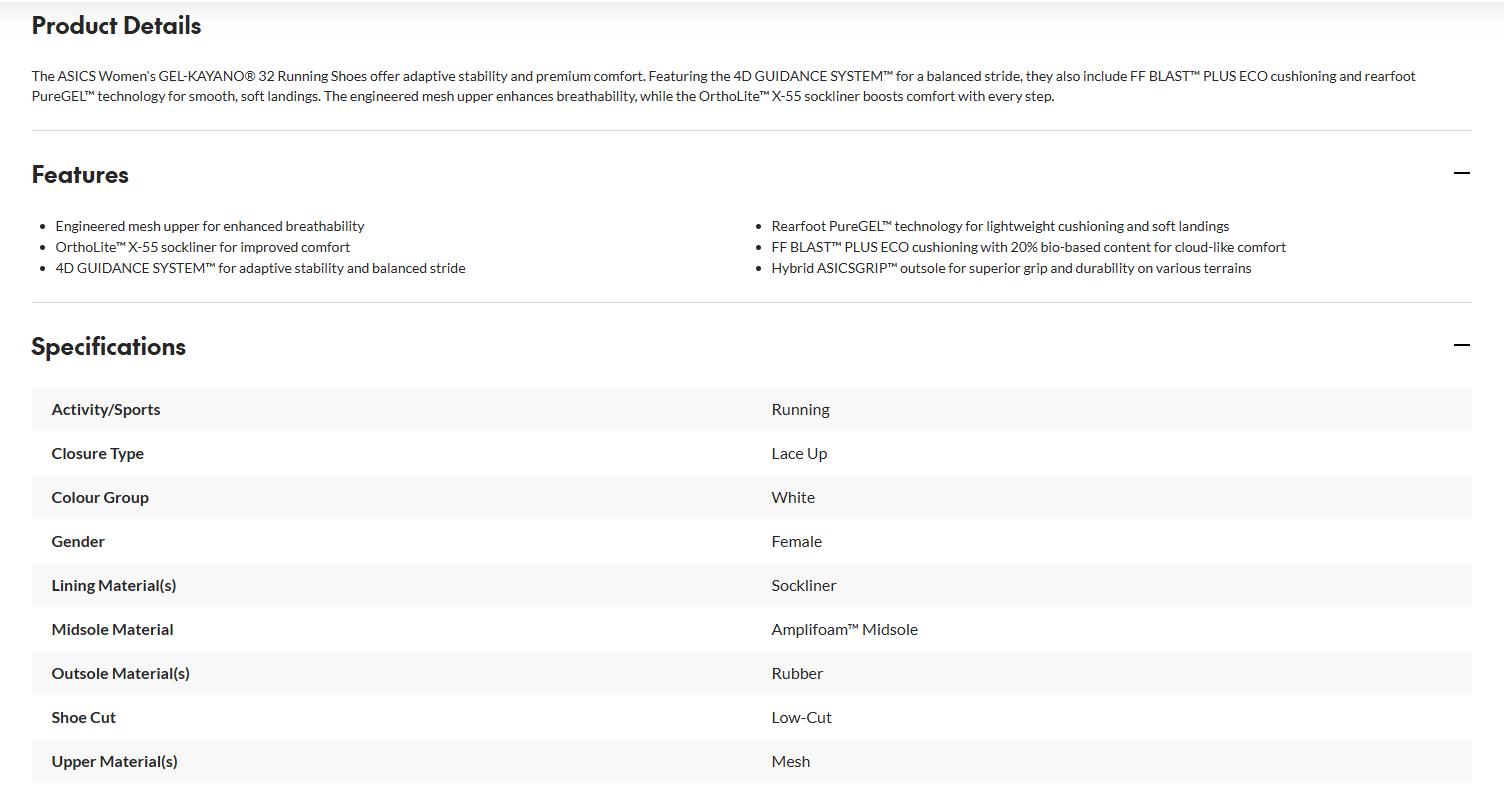Select the Gender specification label
1504x812 pixels.
pyautogui.click(x=78, y=541)
